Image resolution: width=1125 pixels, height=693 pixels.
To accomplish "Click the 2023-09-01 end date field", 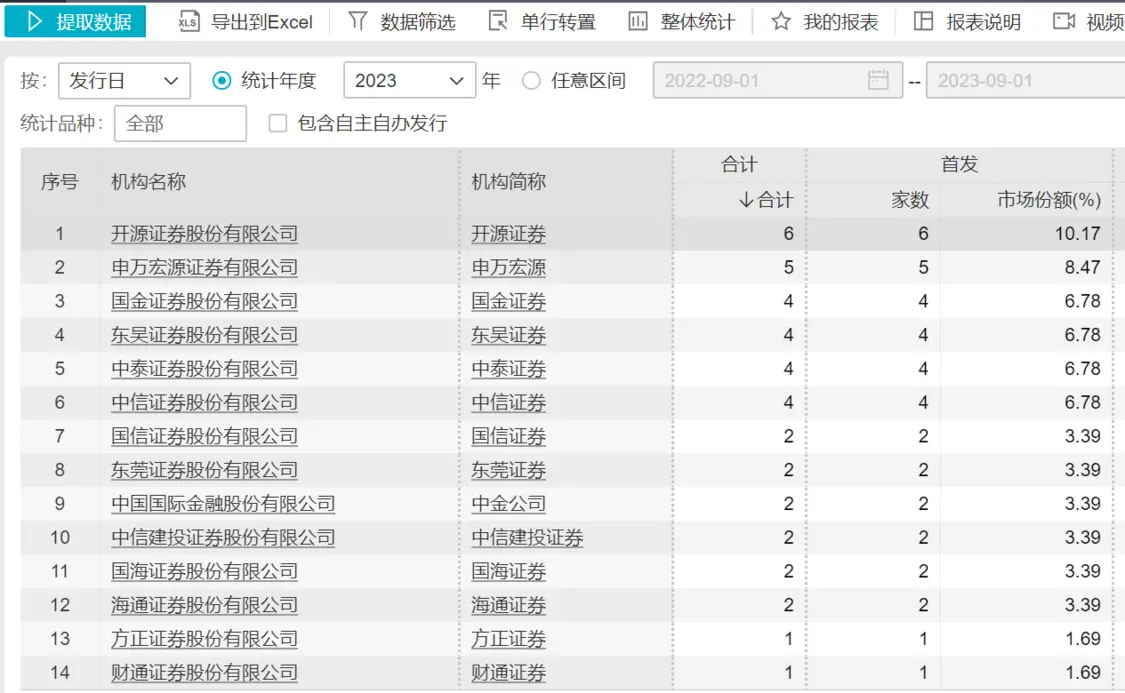I will [1026, 80].
